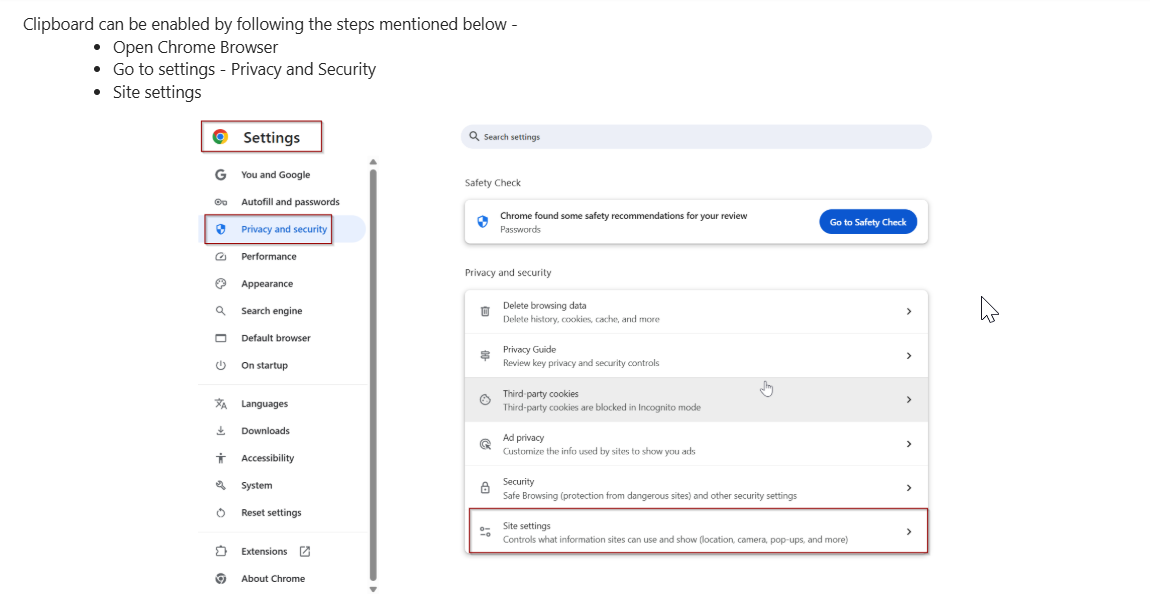Click the Chrome logo beside Settings
Image resolution: width=1150 pixels, height=605 pixels.
(x=220, y=136)
